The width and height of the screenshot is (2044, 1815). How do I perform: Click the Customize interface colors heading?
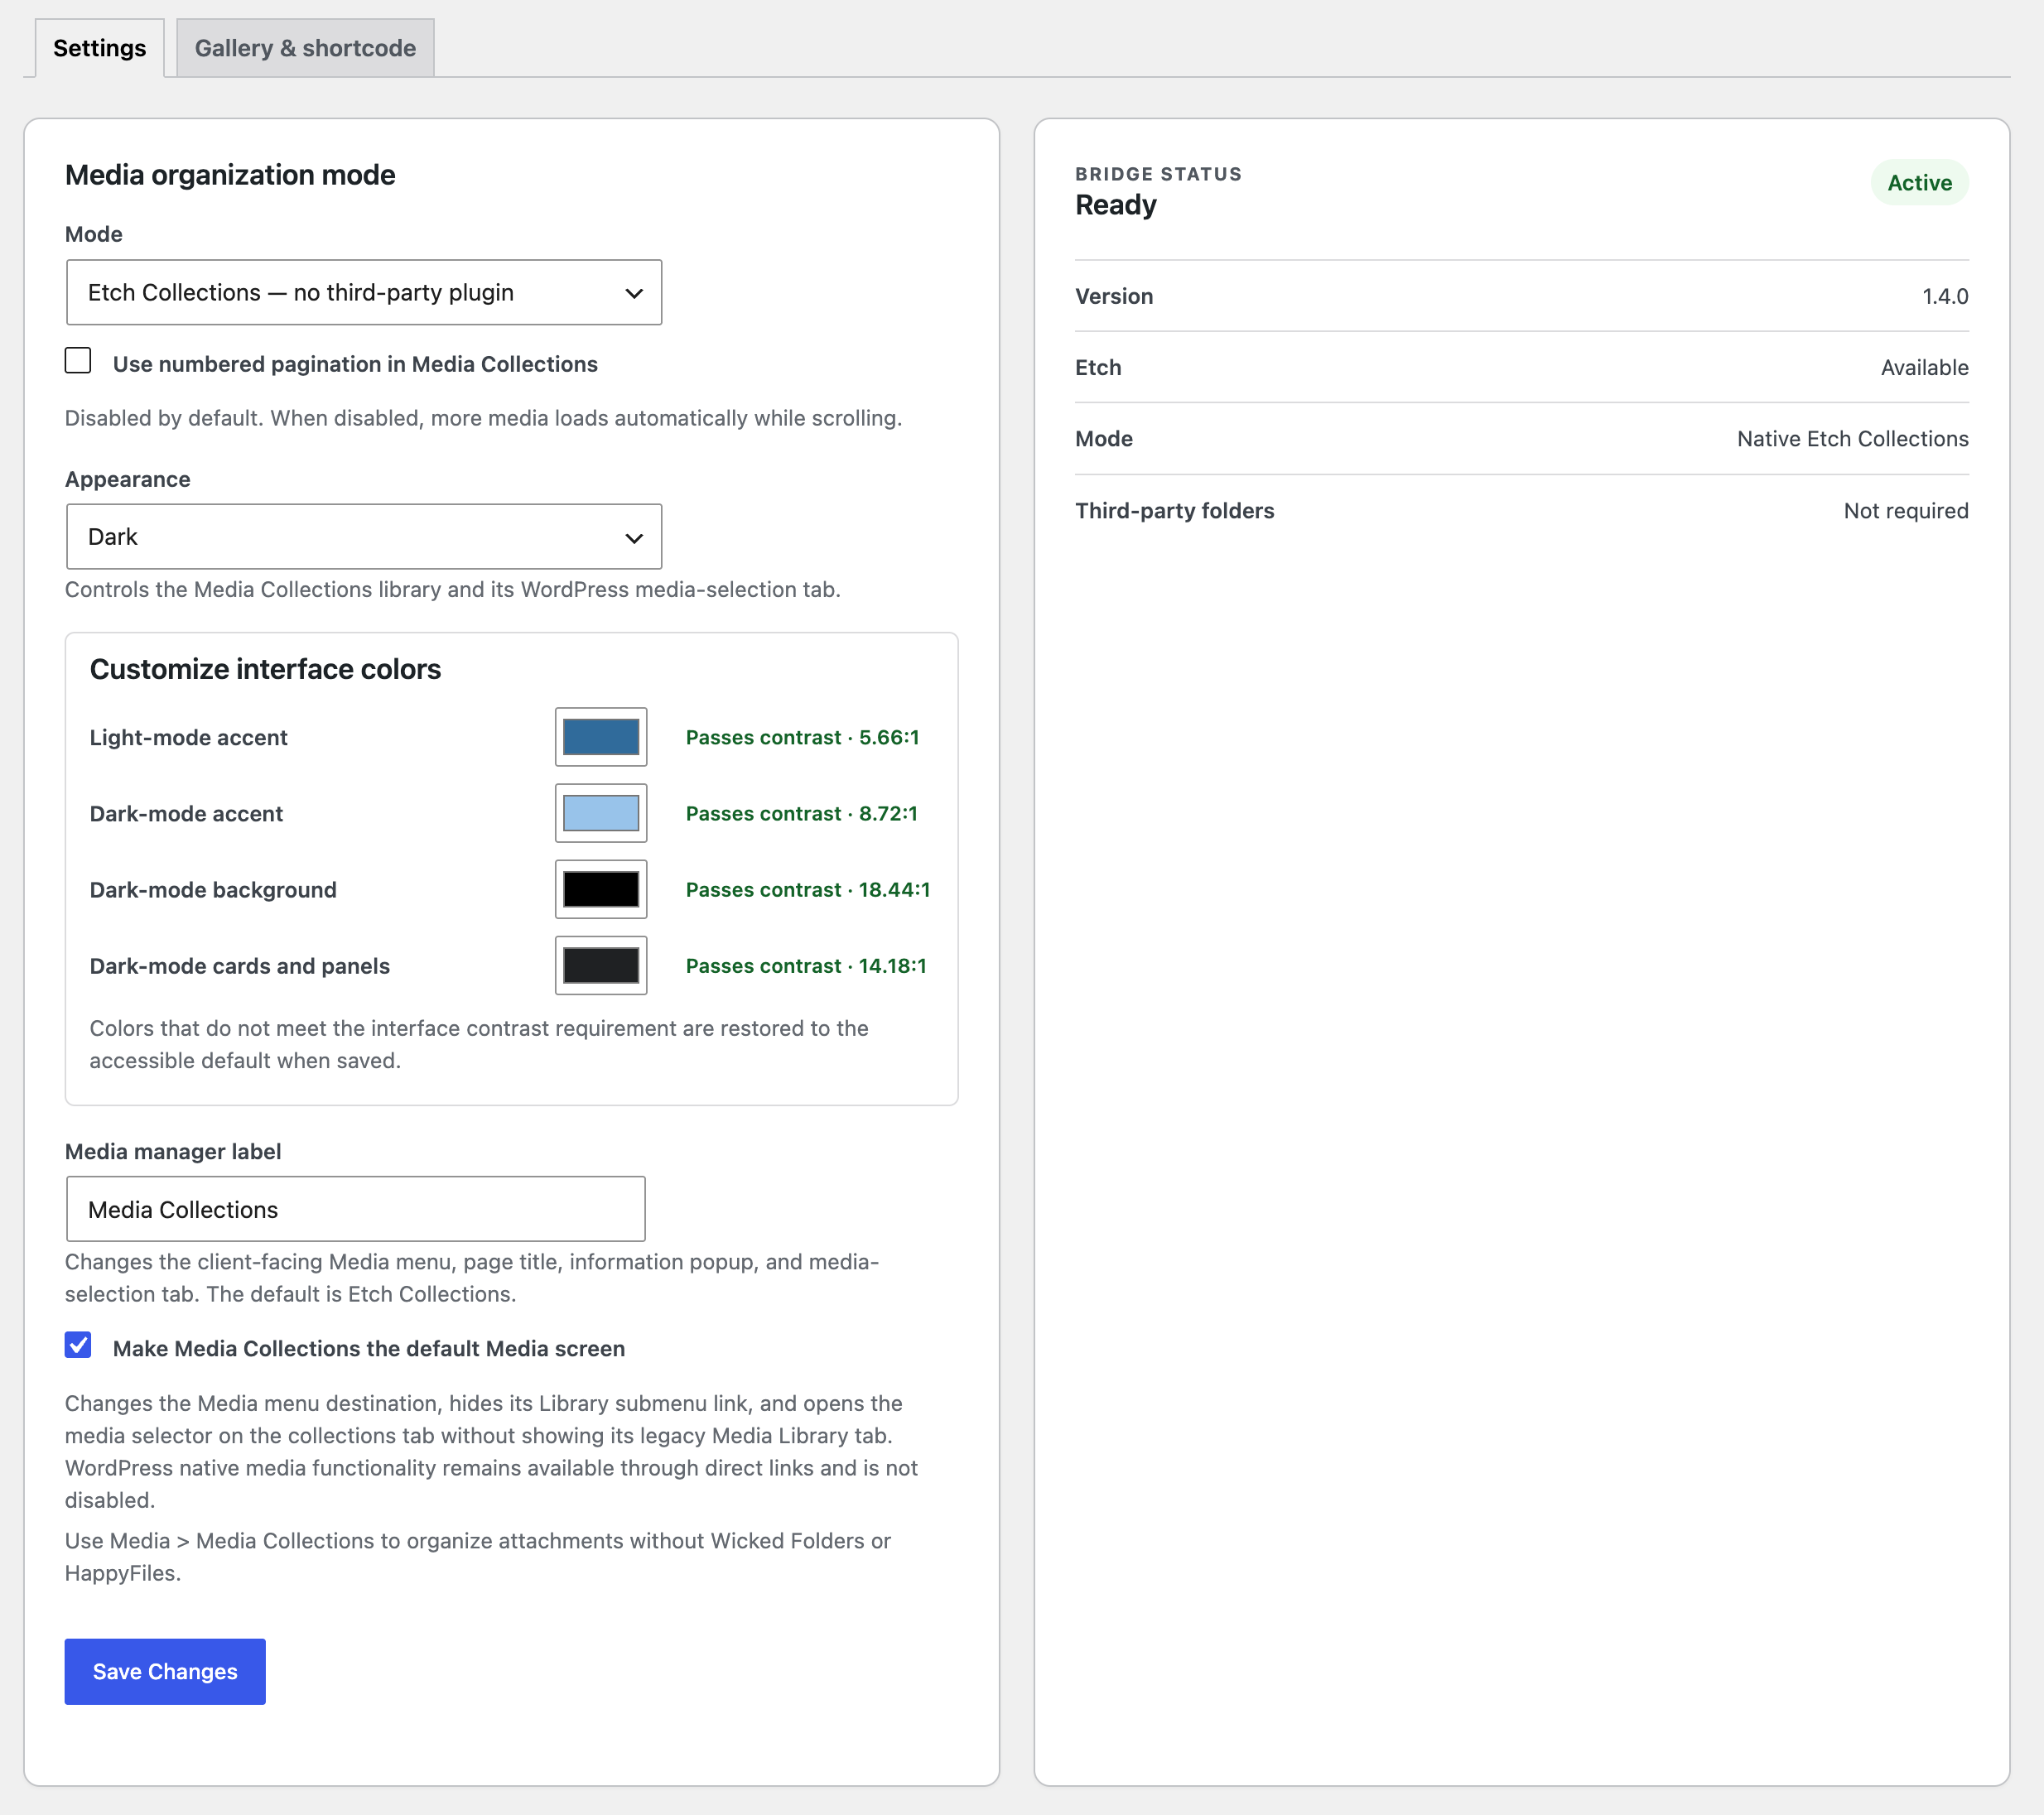pyautogui.click(x=265, y=669)
